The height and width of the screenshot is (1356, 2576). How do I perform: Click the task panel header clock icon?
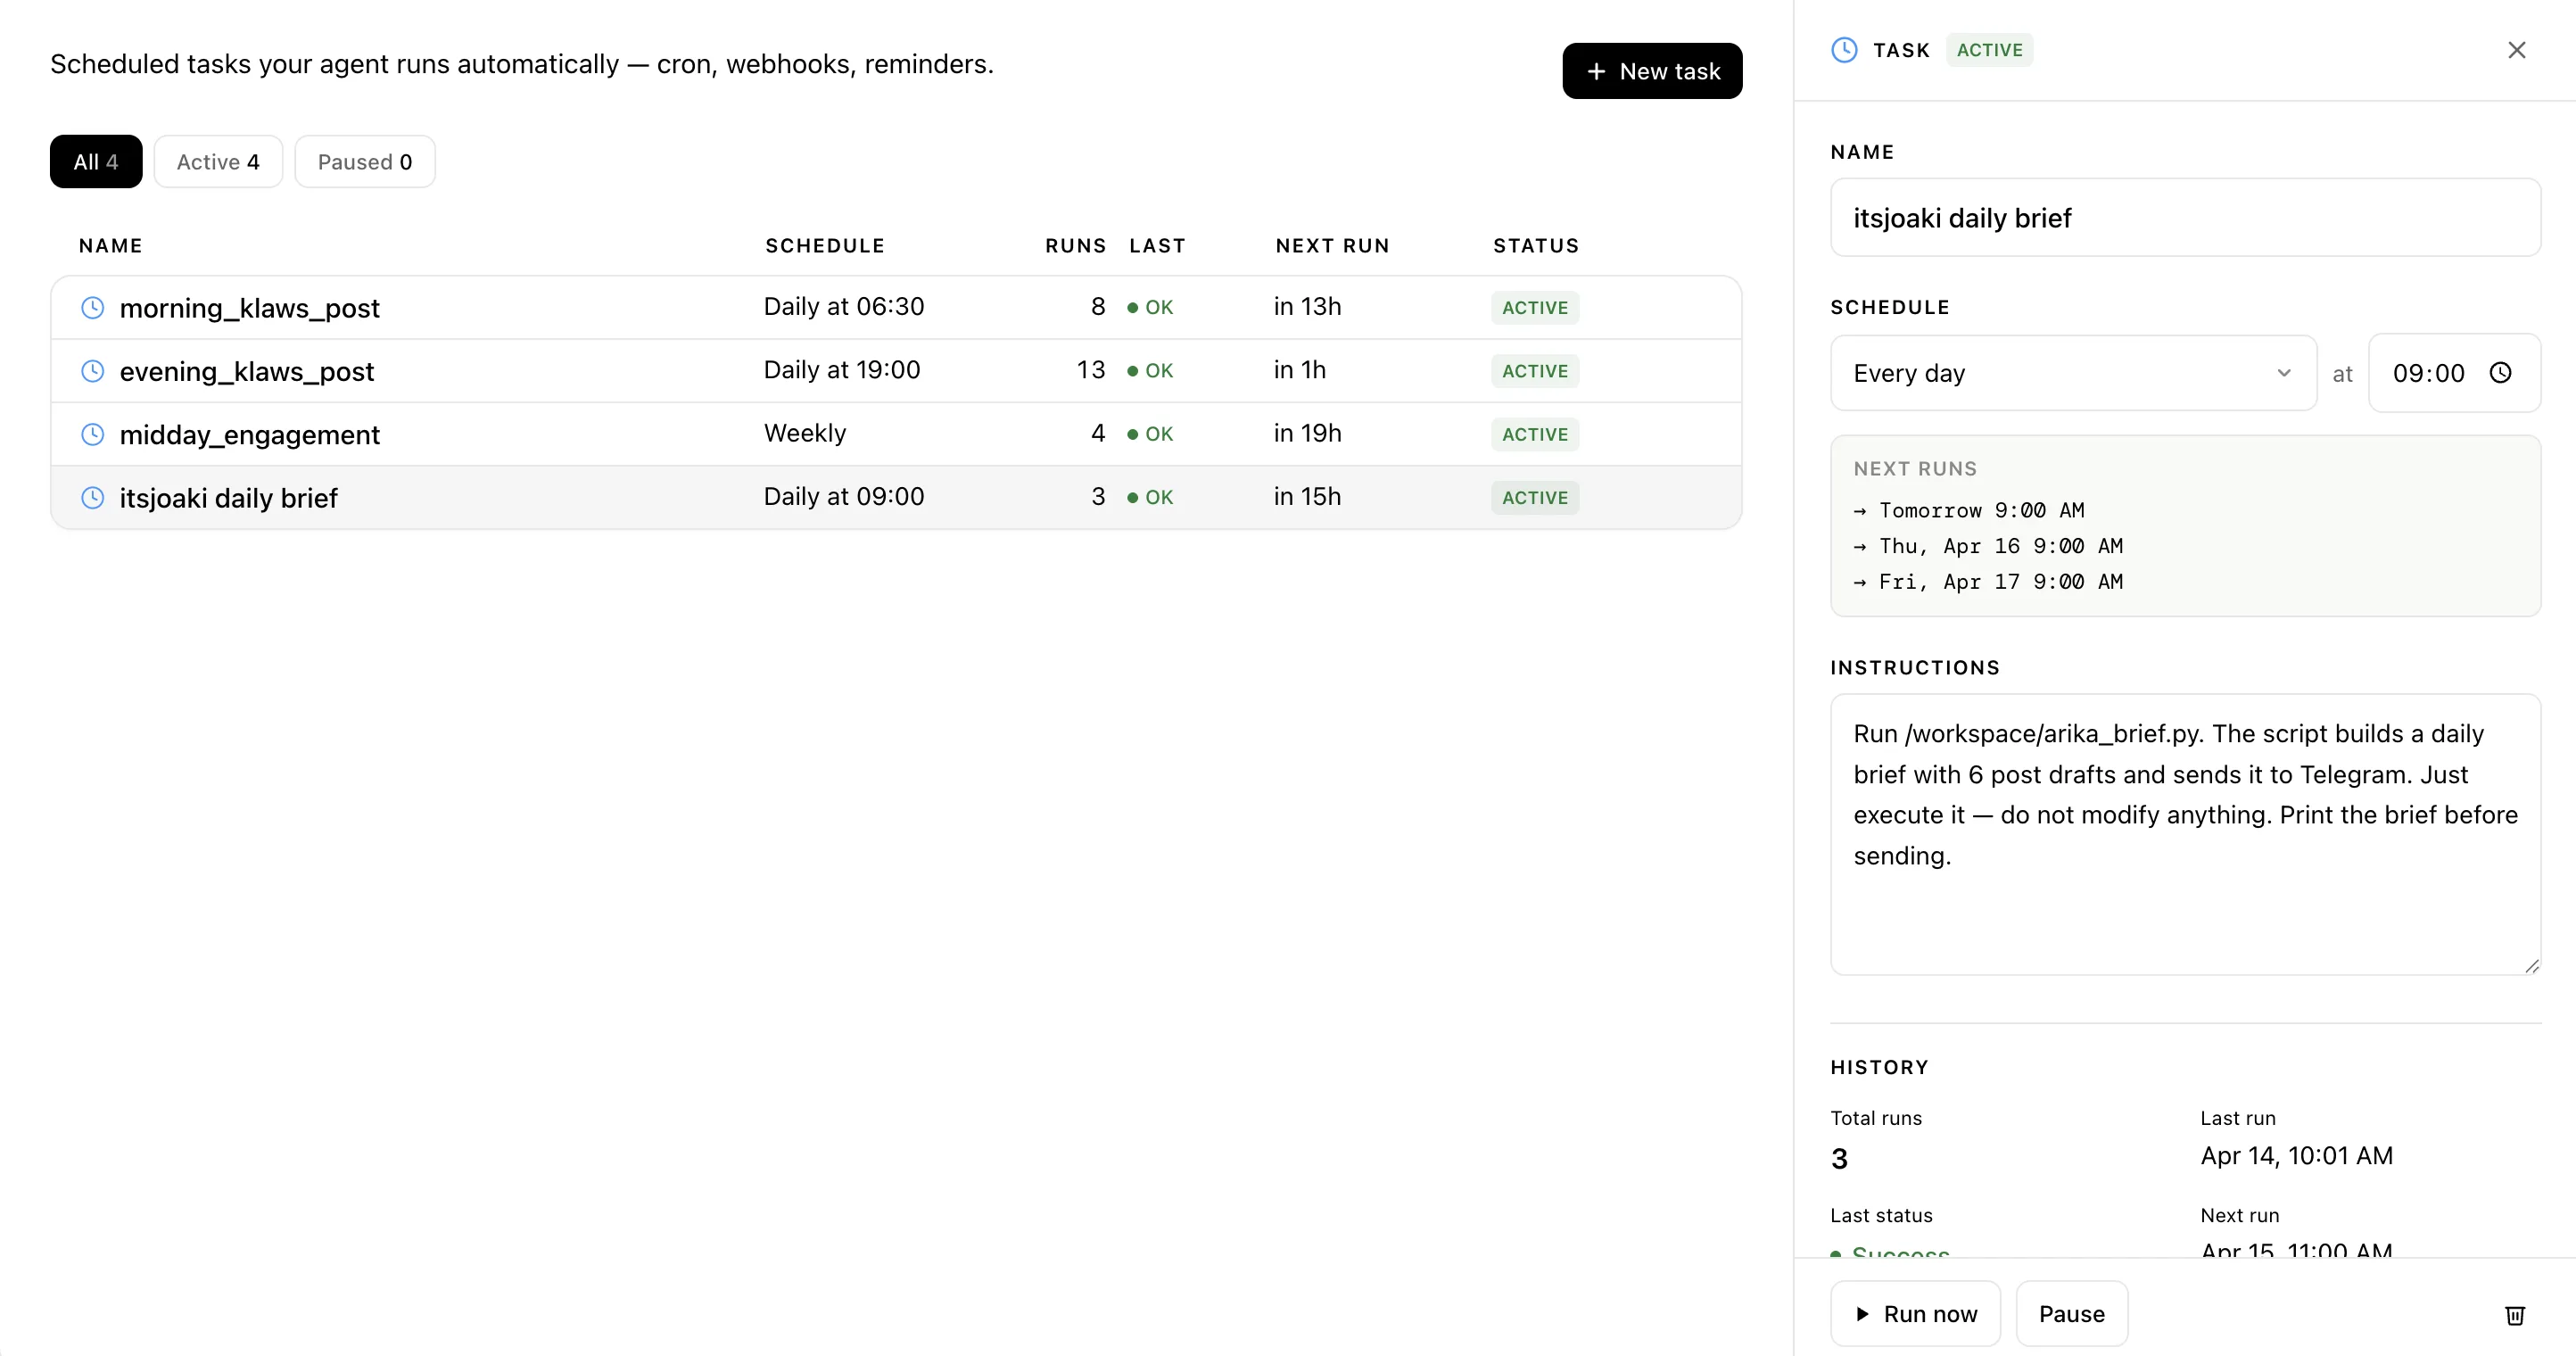[1843, 50]
